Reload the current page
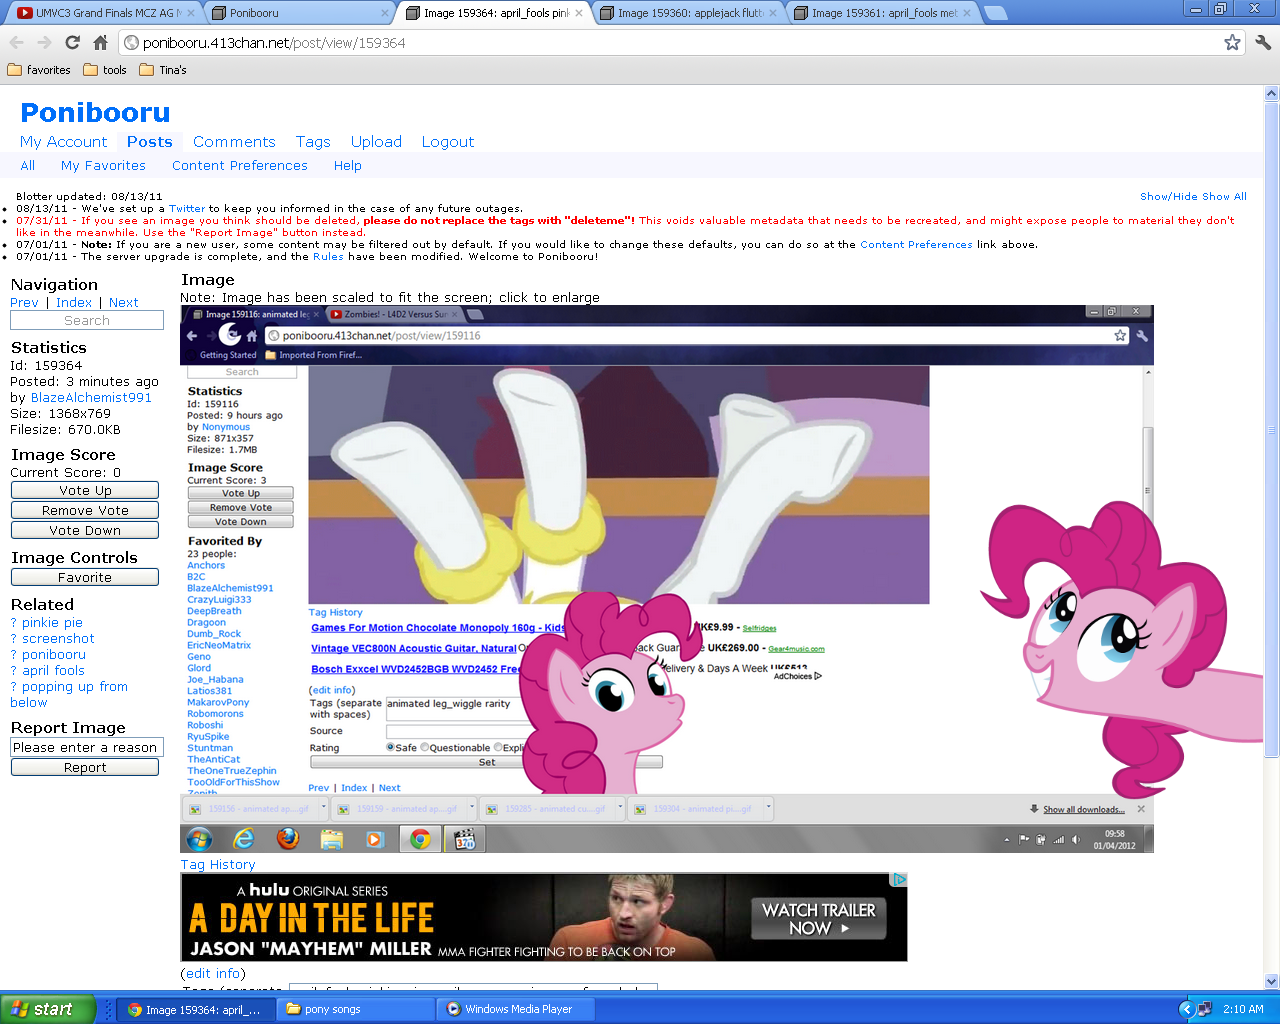1280x1024 pixels. point(72,43)
